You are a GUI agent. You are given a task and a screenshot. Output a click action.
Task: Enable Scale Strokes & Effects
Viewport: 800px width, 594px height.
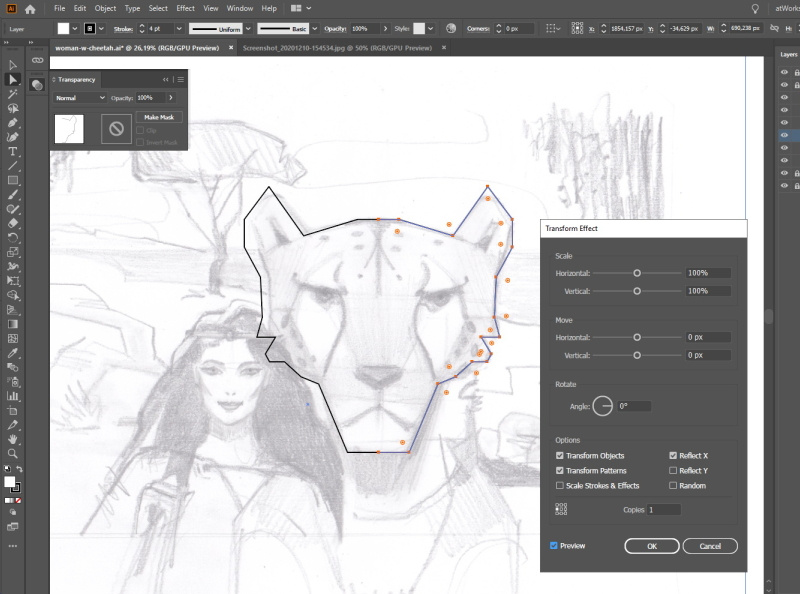pyautogui.click(x=562, y=487)
